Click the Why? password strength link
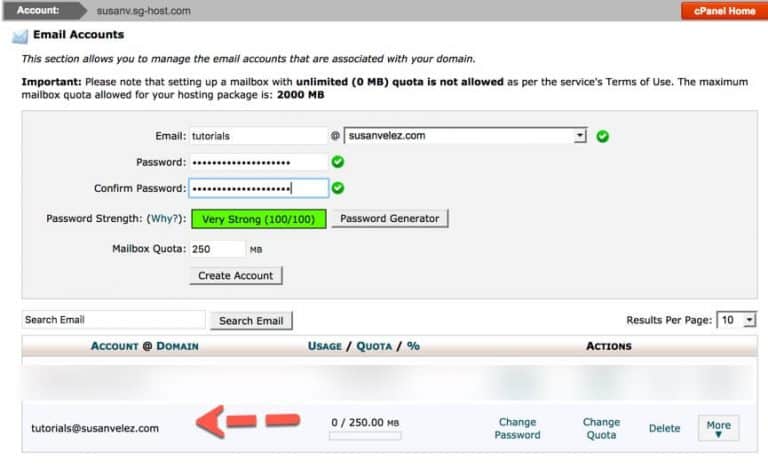 (x=165, y=218)
